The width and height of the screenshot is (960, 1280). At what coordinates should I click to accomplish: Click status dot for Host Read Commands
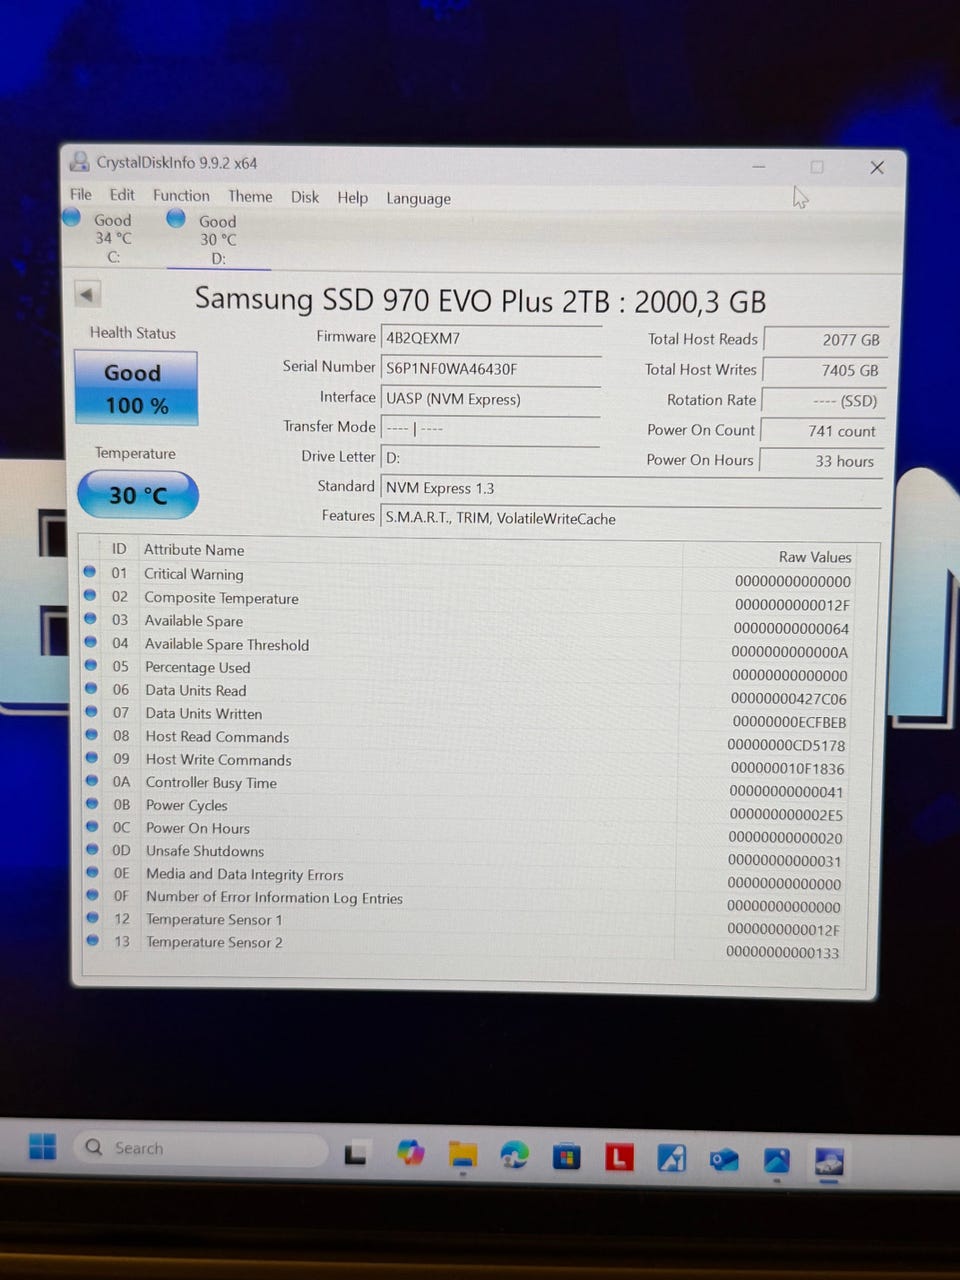tap(92, 735)
